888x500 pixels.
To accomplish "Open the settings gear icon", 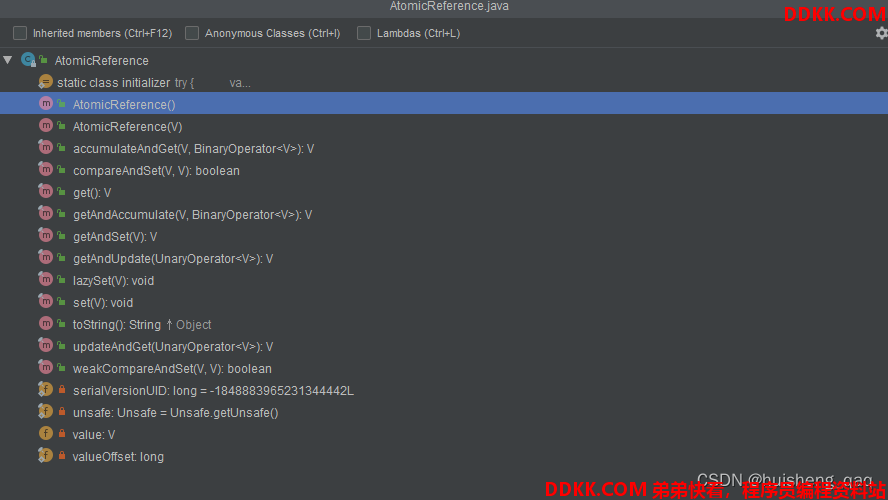I will tap(881, 33).
